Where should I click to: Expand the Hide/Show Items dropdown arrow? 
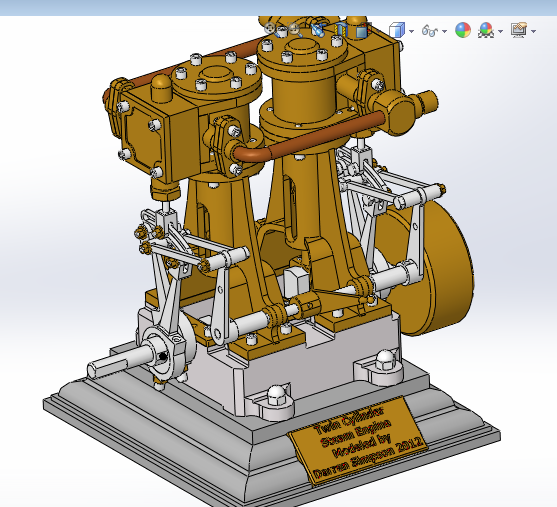point(444,31)
